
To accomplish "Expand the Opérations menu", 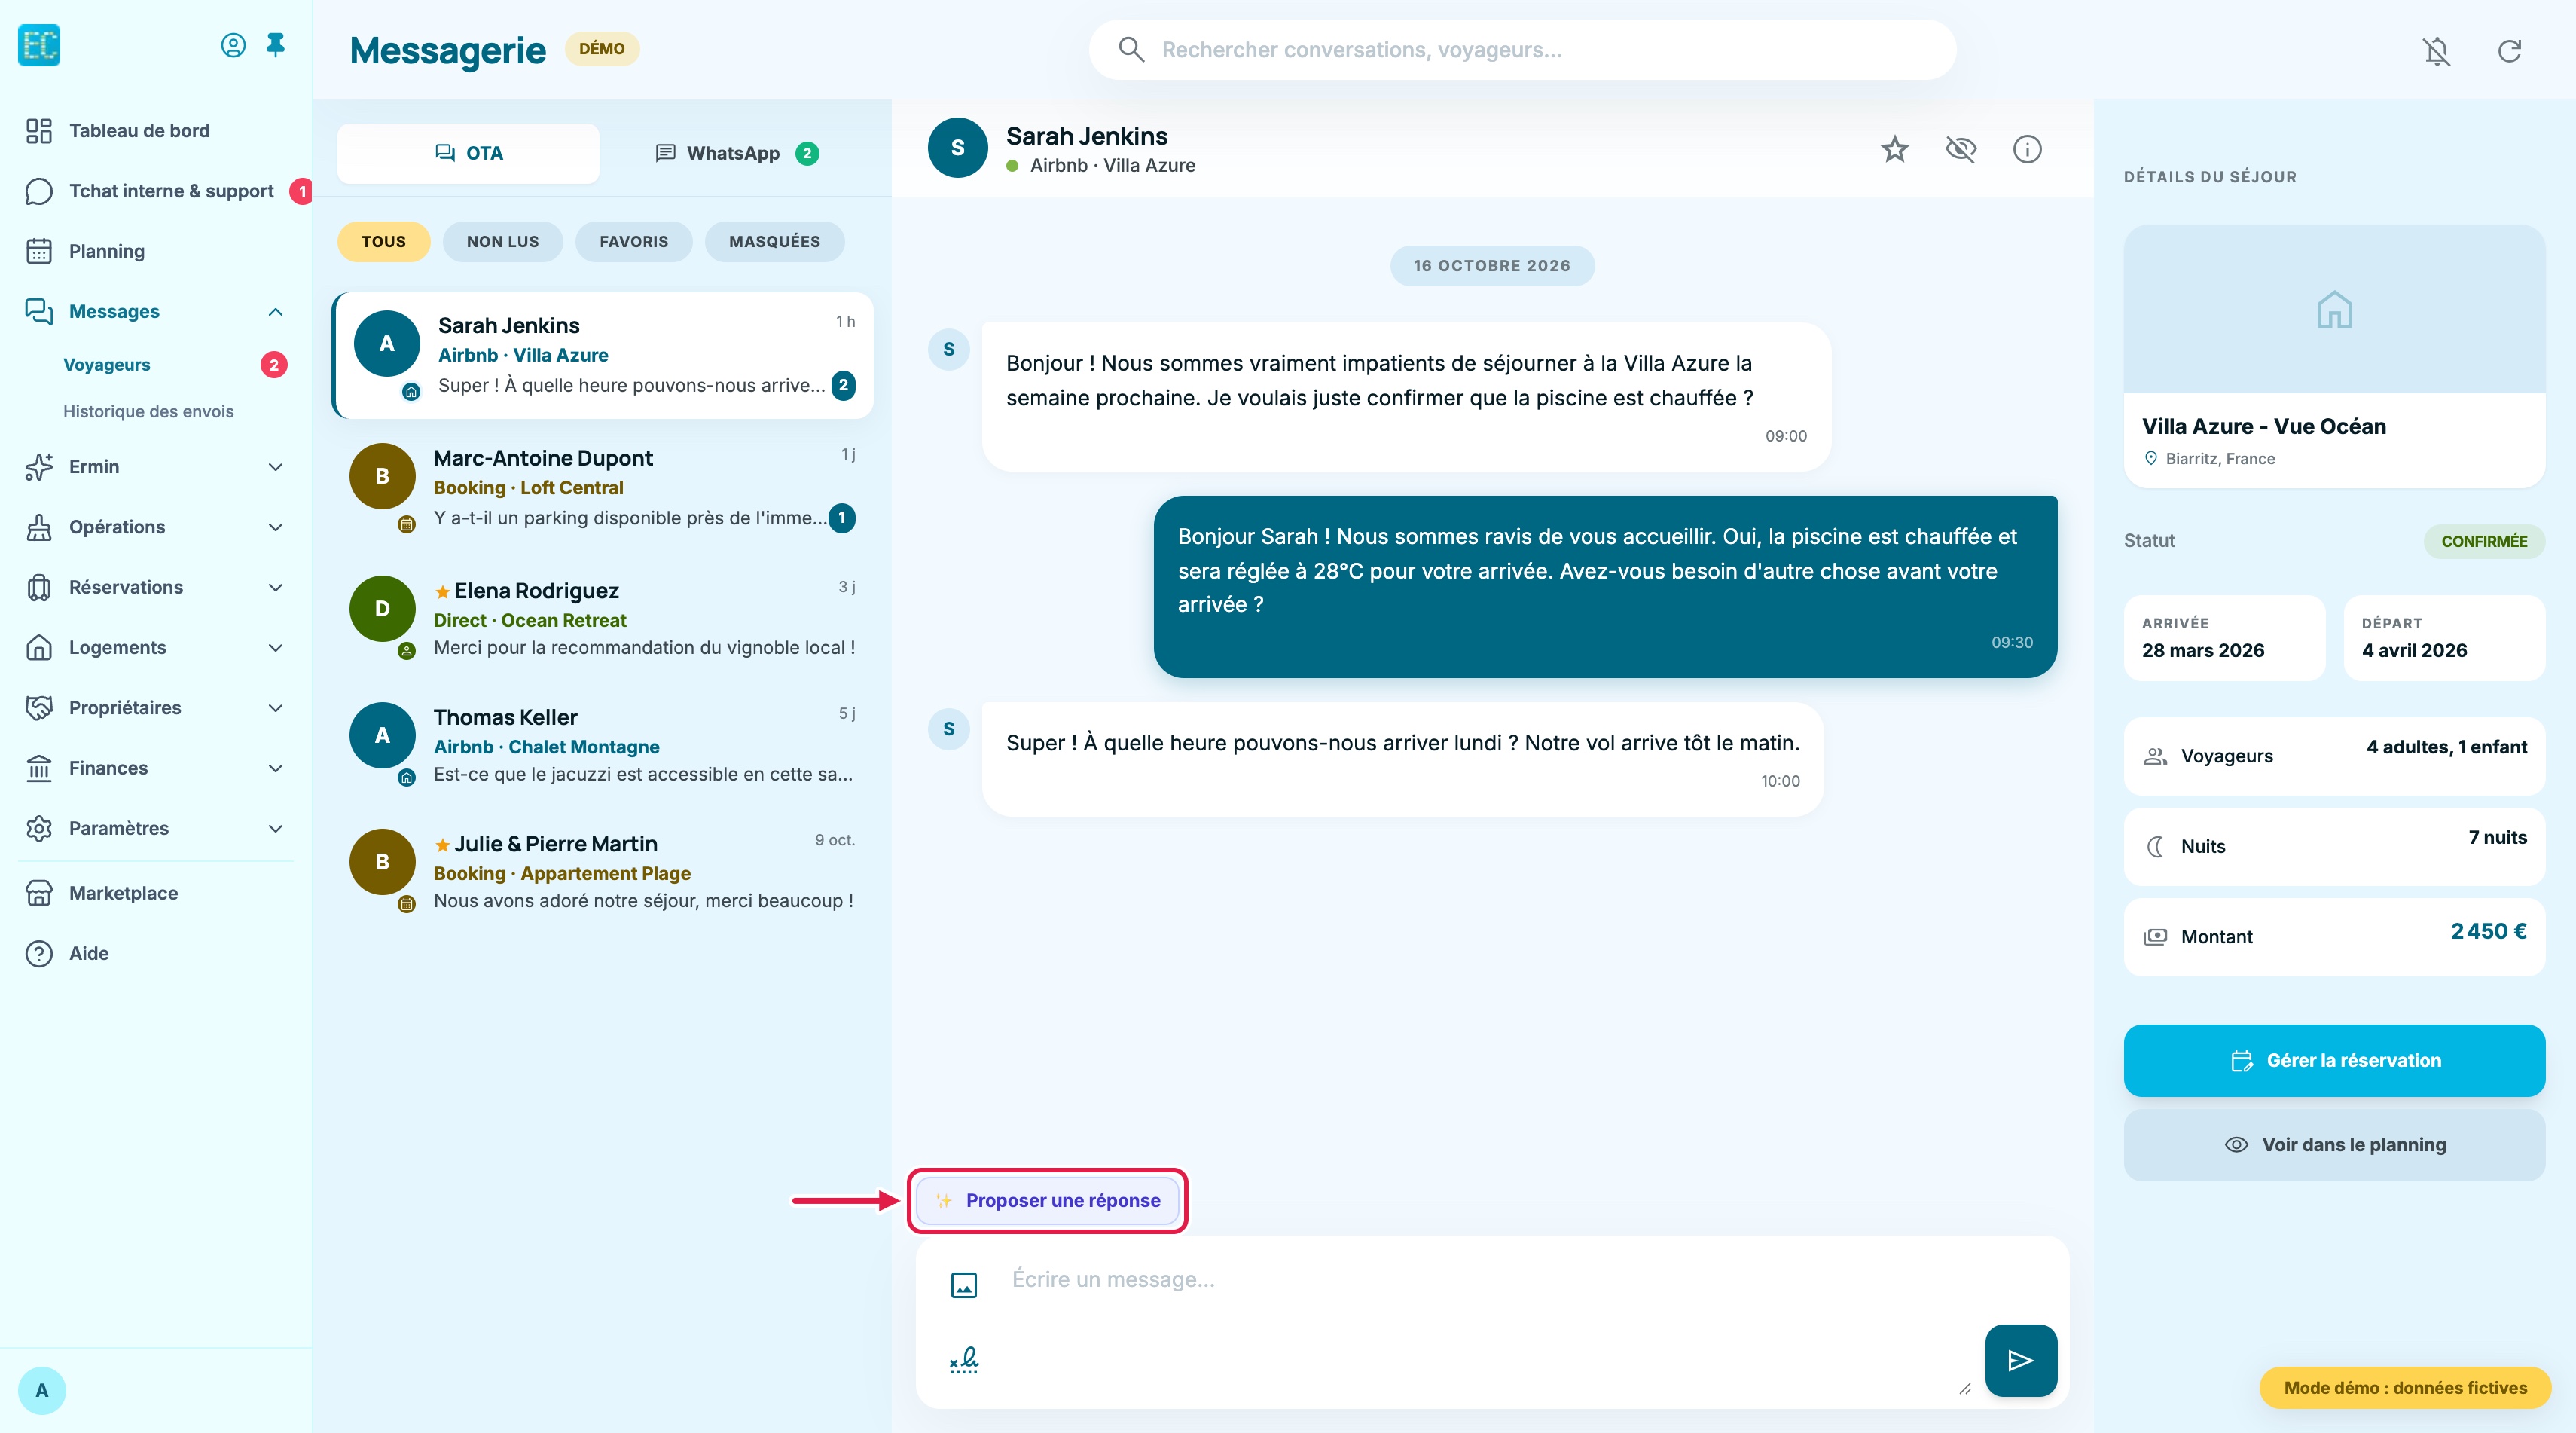I will 156,527.
